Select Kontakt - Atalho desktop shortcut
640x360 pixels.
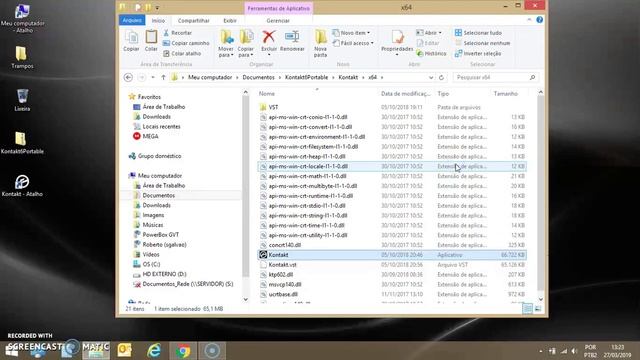coord(22,186)
